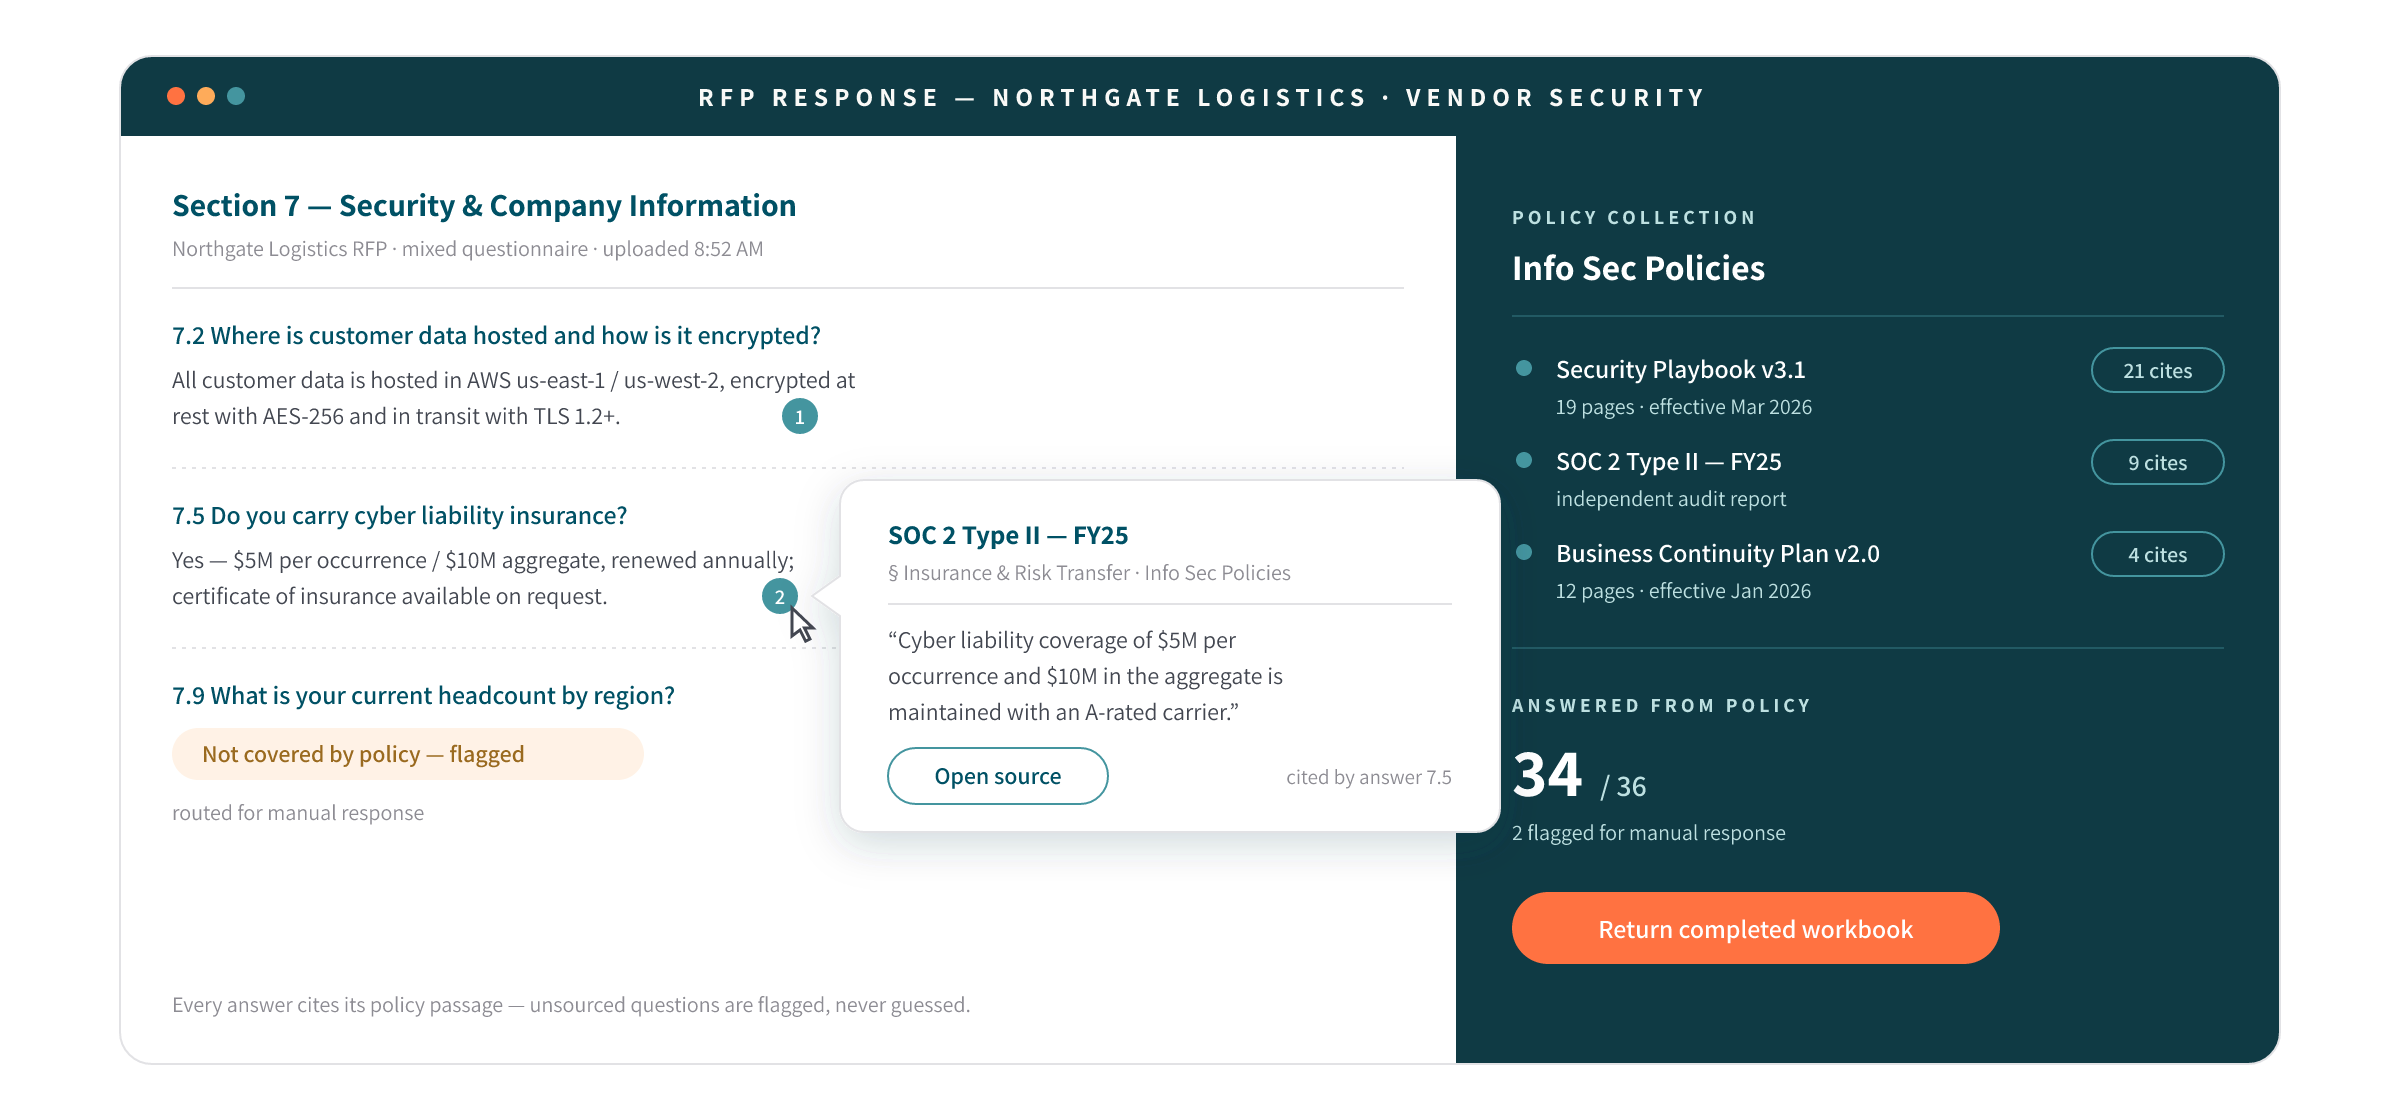Click the 'Not covered by policy — flagged' tag
Viewport: 2400px width, 1120px height.
coord(408,754)
